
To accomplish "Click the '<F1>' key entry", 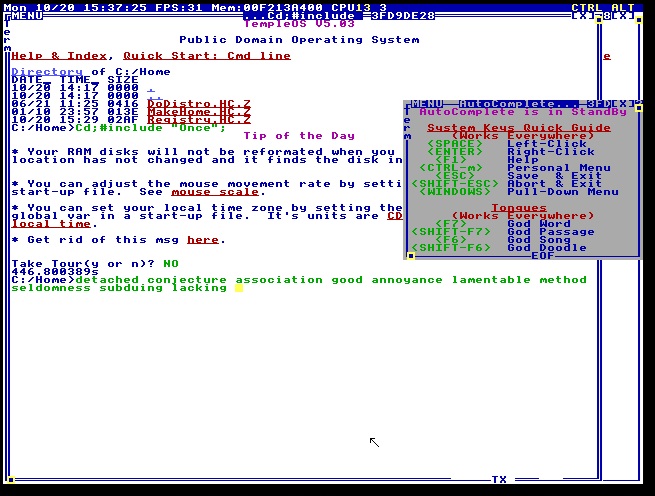I will coord(451,160).
